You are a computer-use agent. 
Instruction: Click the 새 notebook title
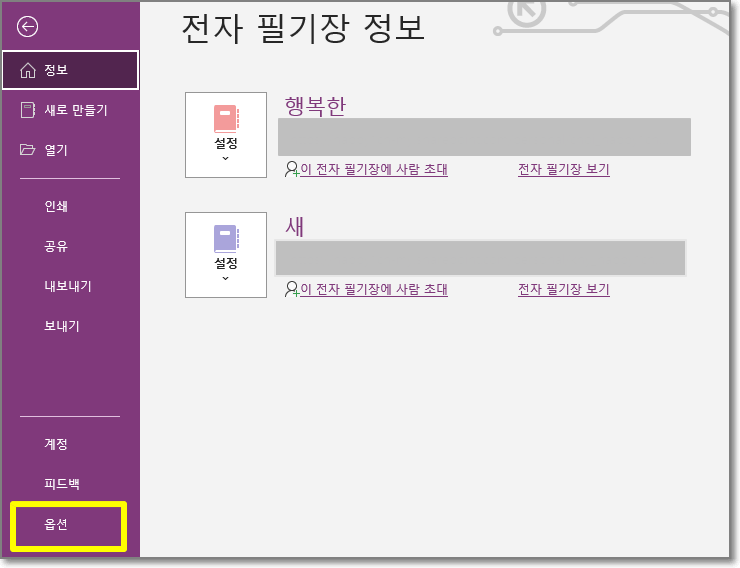point(295,226)
